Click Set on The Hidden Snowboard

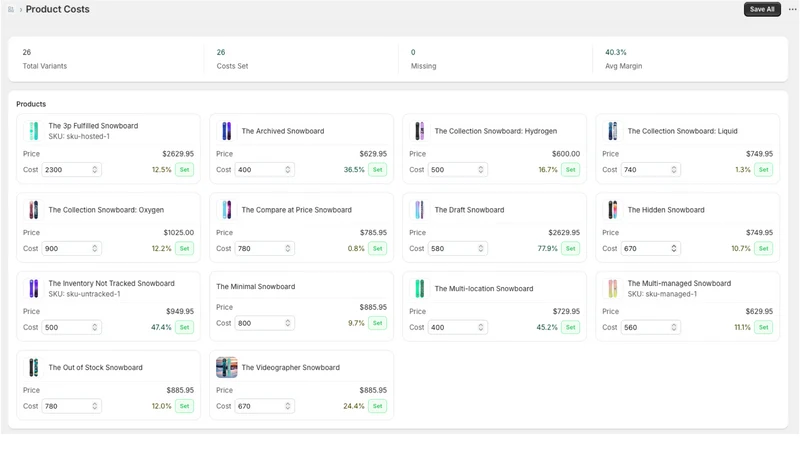[x=763, y=248]
